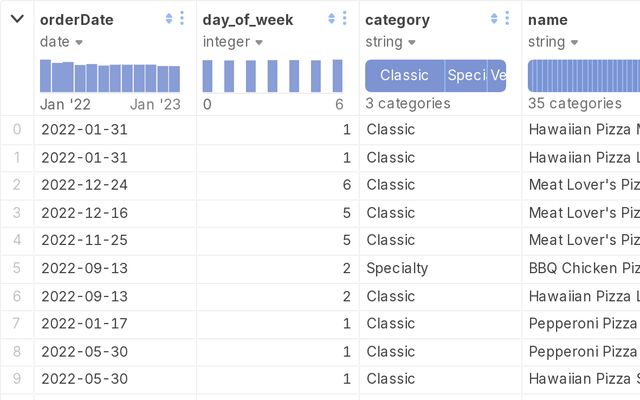Change category column string type
640x400 pixels.
[x=390, y=42]
